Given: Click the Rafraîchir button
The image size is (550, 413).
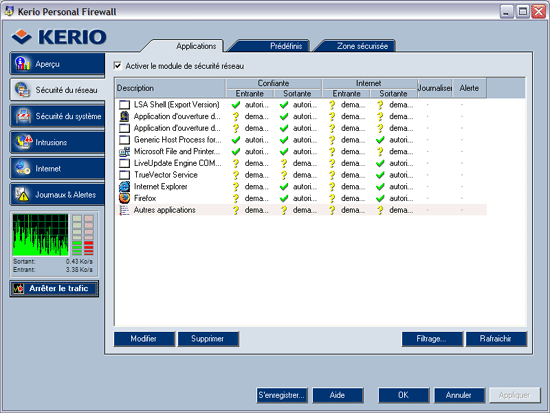Looking at the screenshot, I should click(x=496, y=339).
